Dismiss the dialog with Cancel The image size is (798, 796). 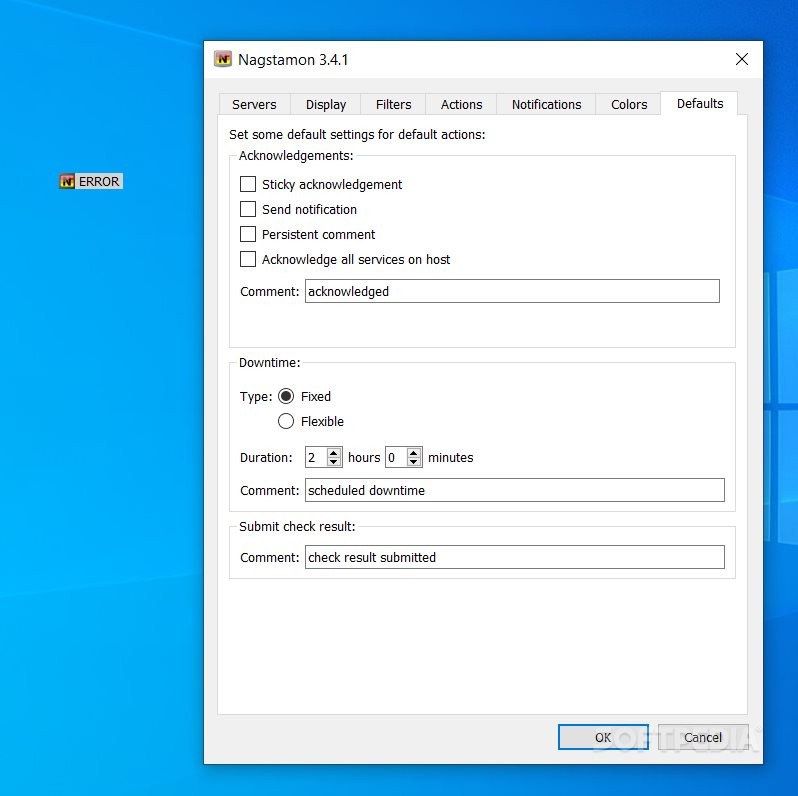click(703, 737)
